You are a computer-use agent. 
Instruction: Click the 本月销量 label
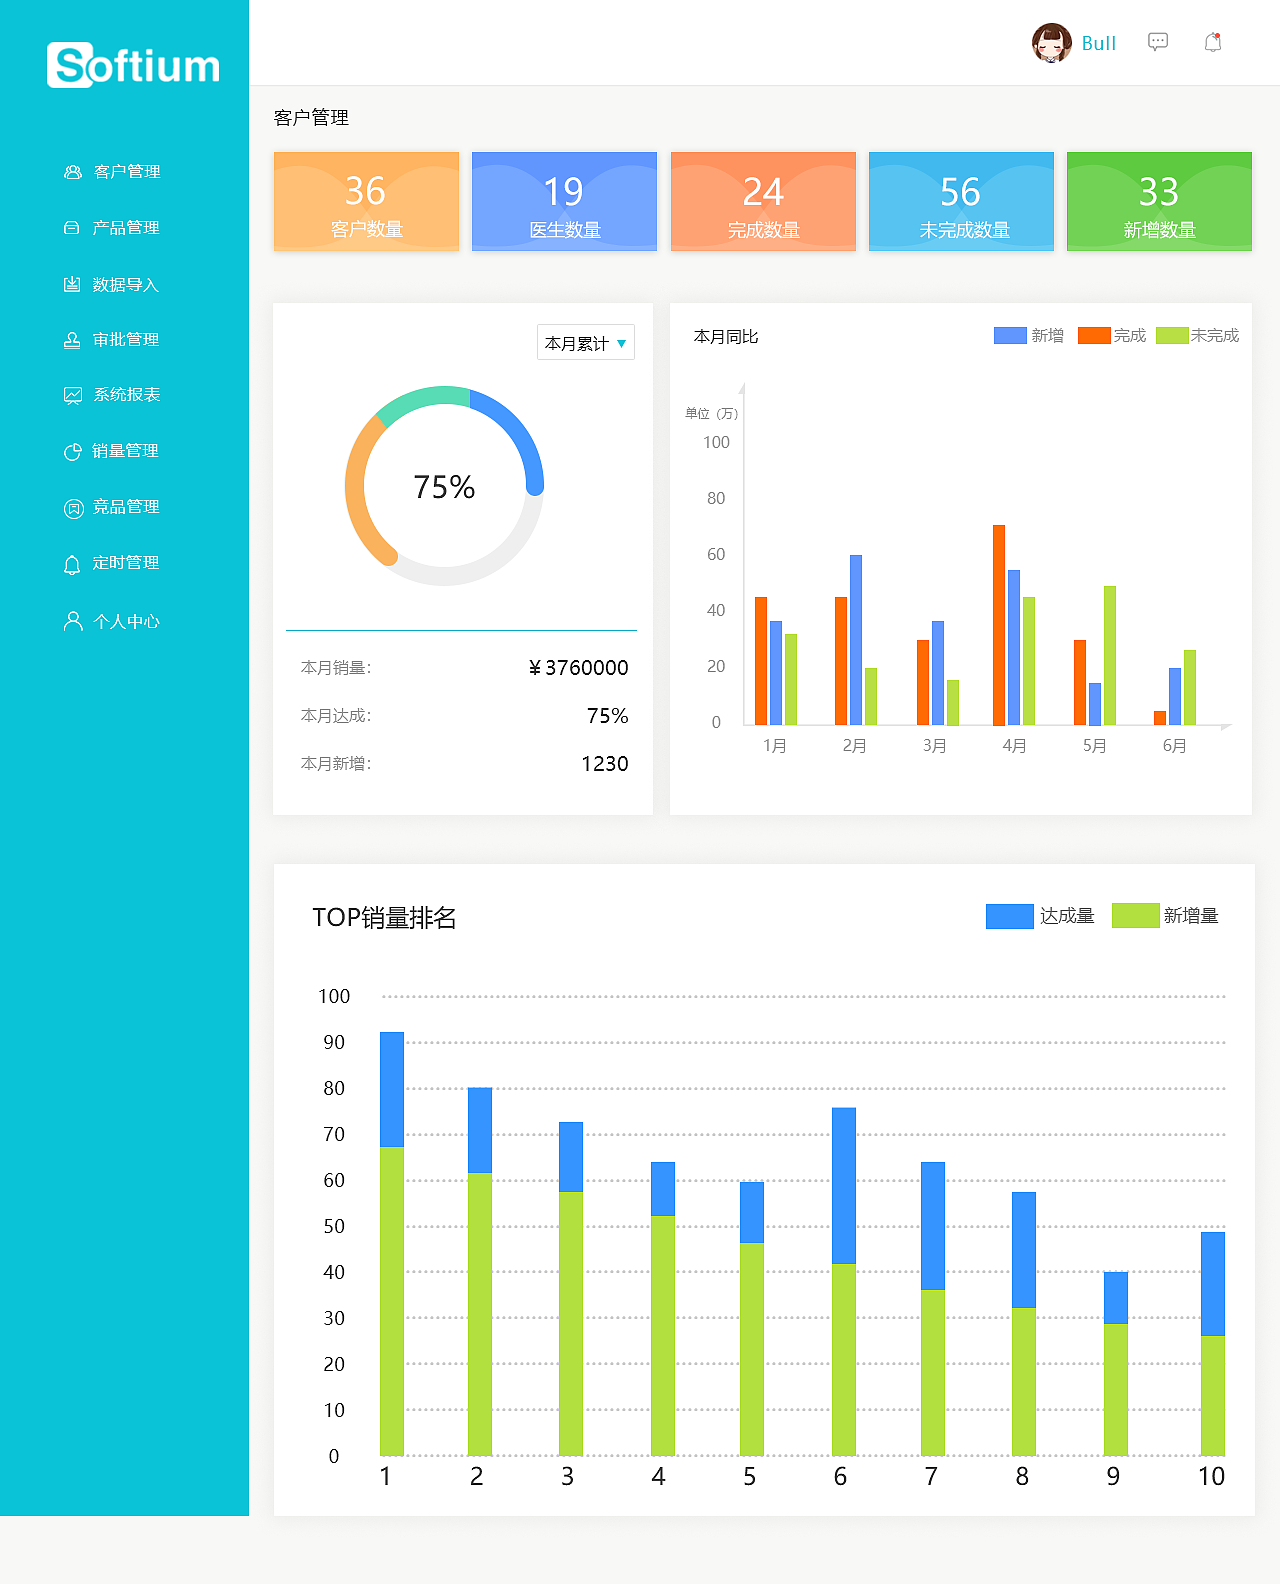coord(336,668)
